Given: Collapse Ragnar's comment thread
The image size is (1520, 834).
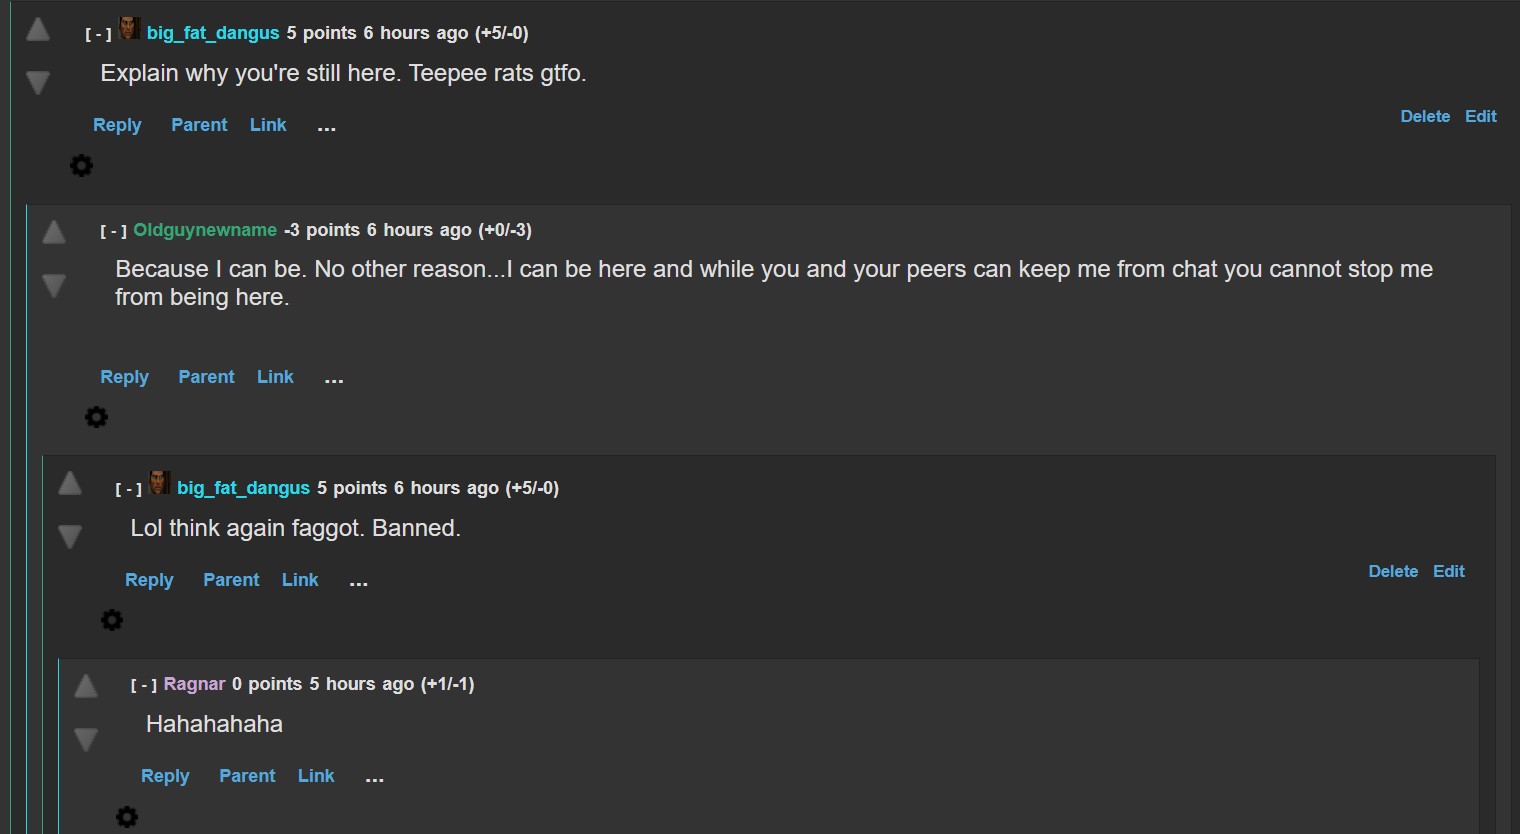Looking at the screenshot, I should click(144, 685).
